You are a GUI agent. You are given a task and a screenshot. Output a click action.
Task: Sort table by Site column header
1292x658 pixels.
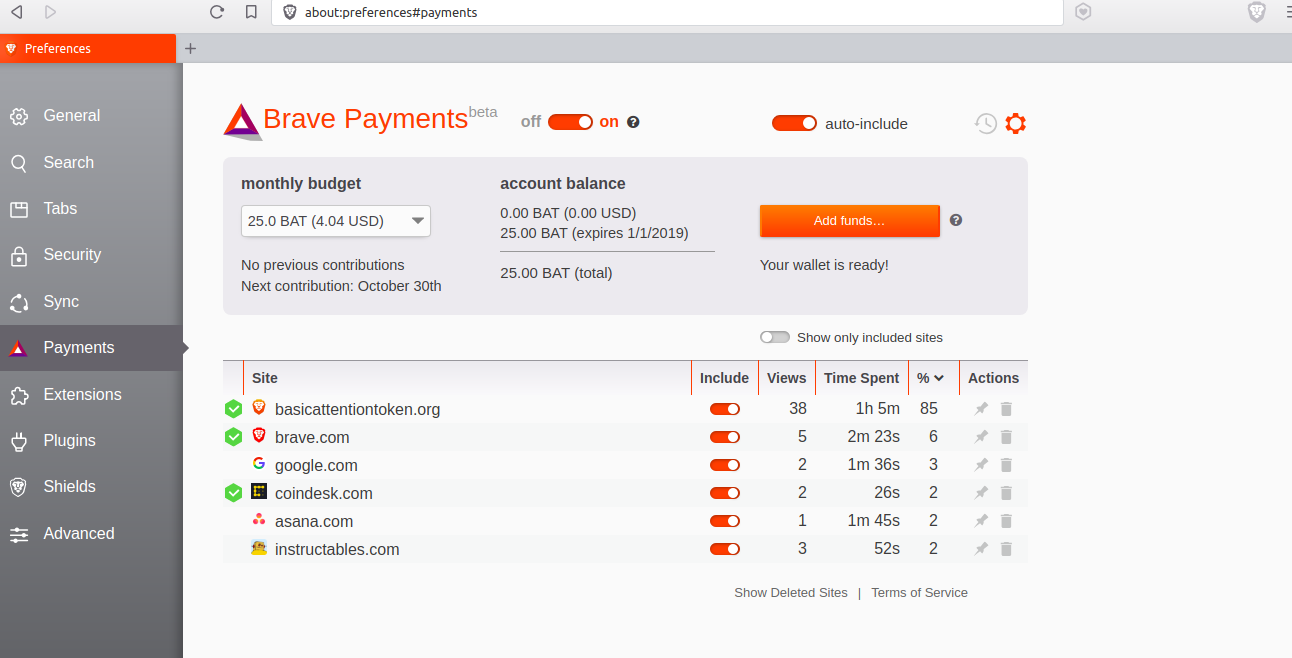click(x=467, y=378)
